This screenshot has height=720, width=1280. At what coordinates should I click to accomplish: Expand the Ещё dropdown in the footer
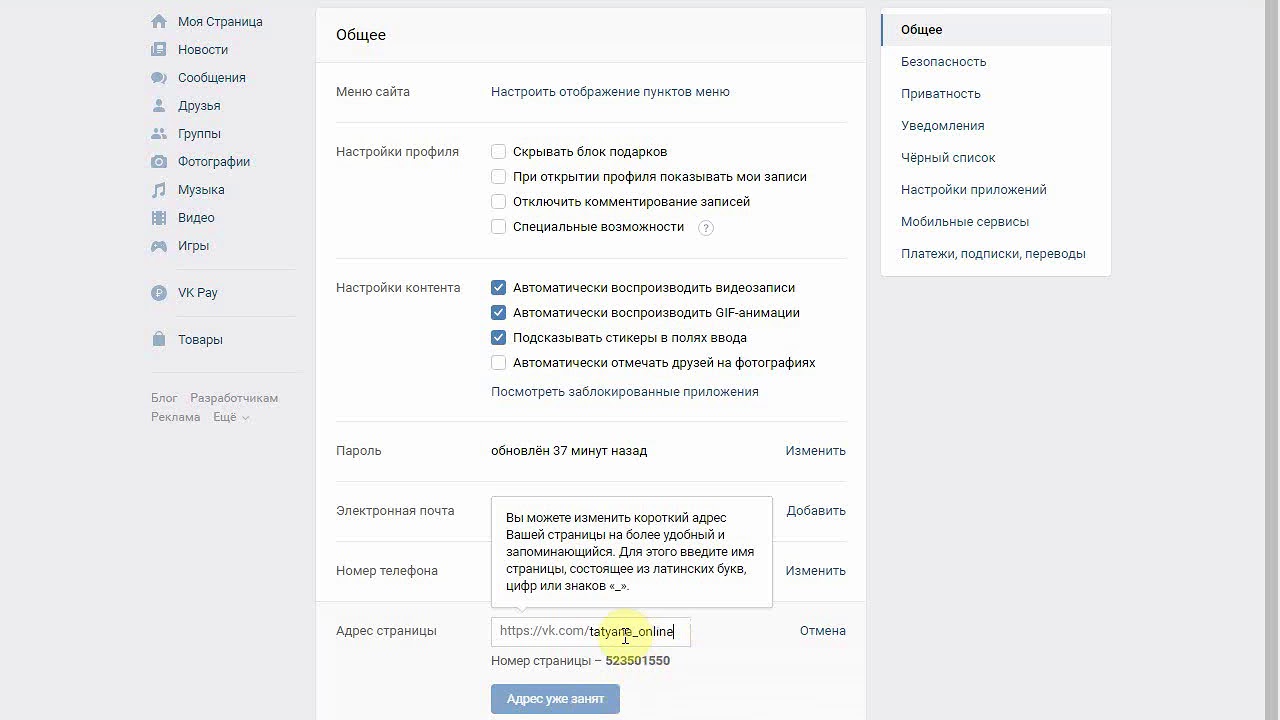pyautogui.click(x=231, y=417)
